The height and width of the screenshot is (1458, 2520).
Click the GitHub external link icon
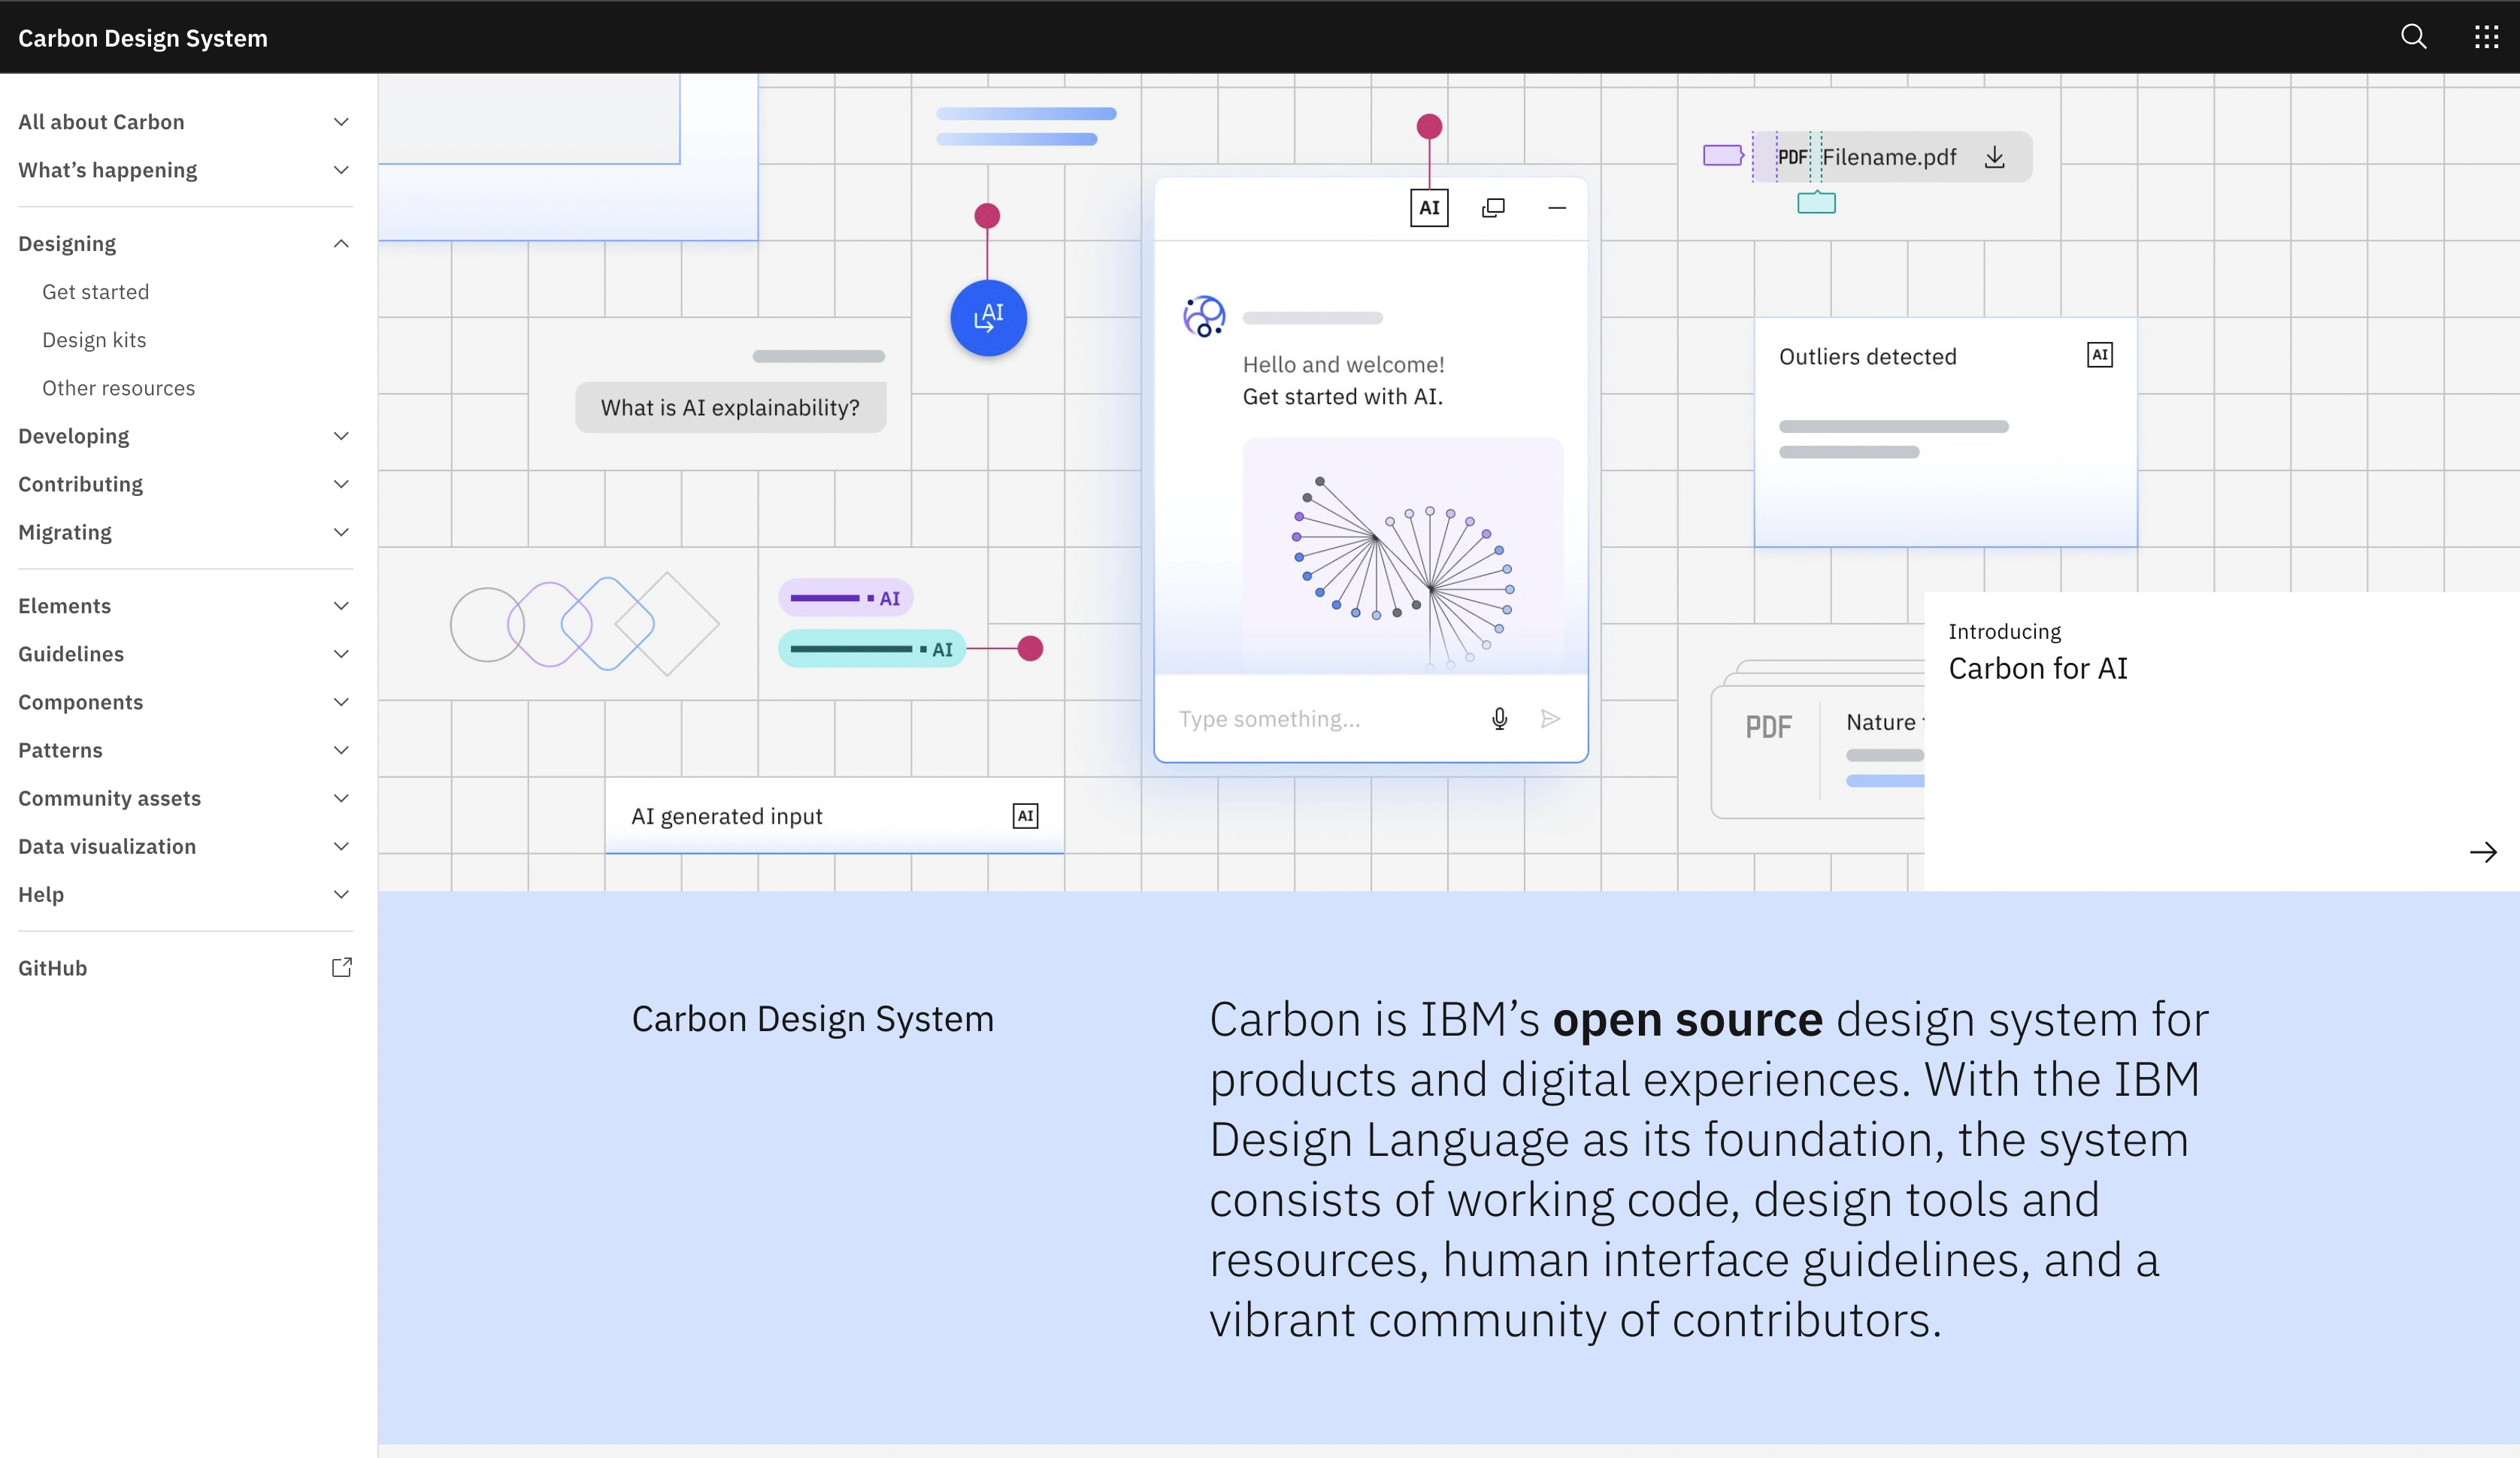pyautogui.click(x=341, y=967)
